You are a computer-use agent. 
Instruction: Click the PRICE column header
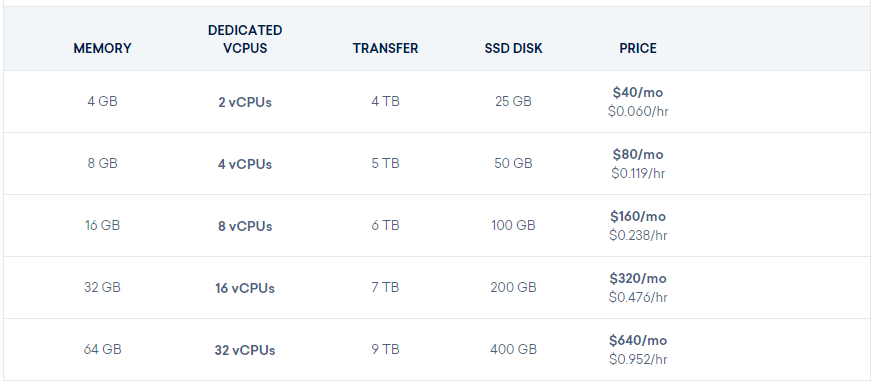coord(638,48)
